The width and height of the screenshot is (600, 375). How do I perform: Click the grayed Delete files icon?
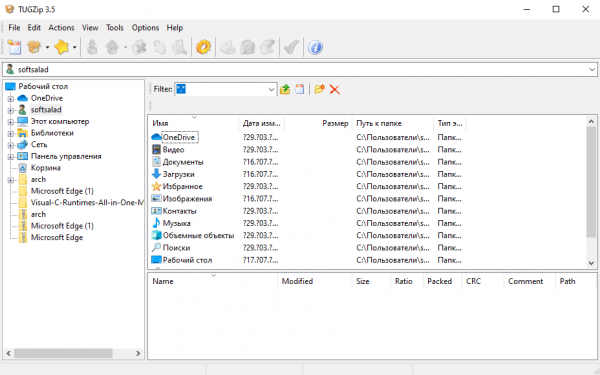point(139,47)
